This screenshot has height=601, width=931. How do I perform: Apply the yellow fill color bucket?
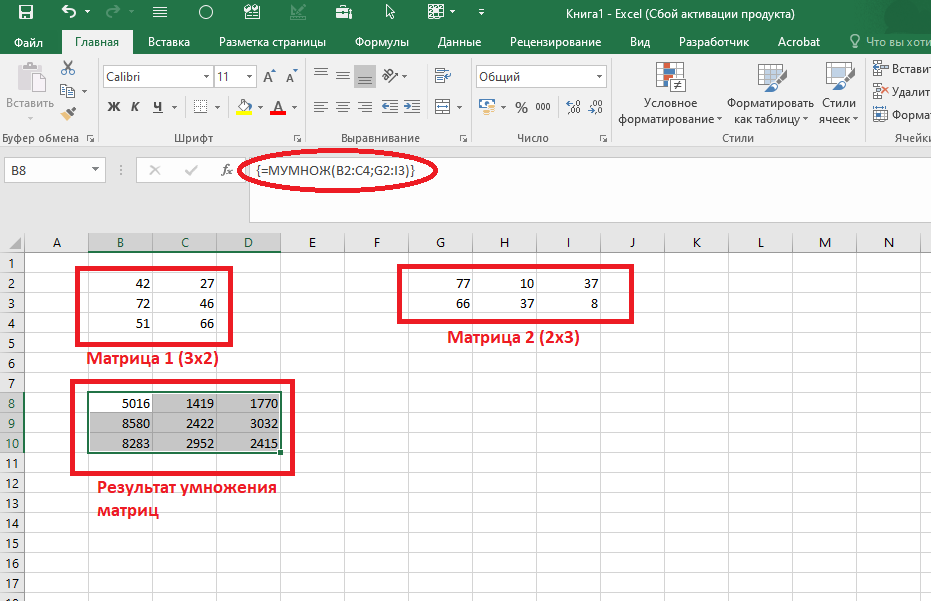click(244, 107)
